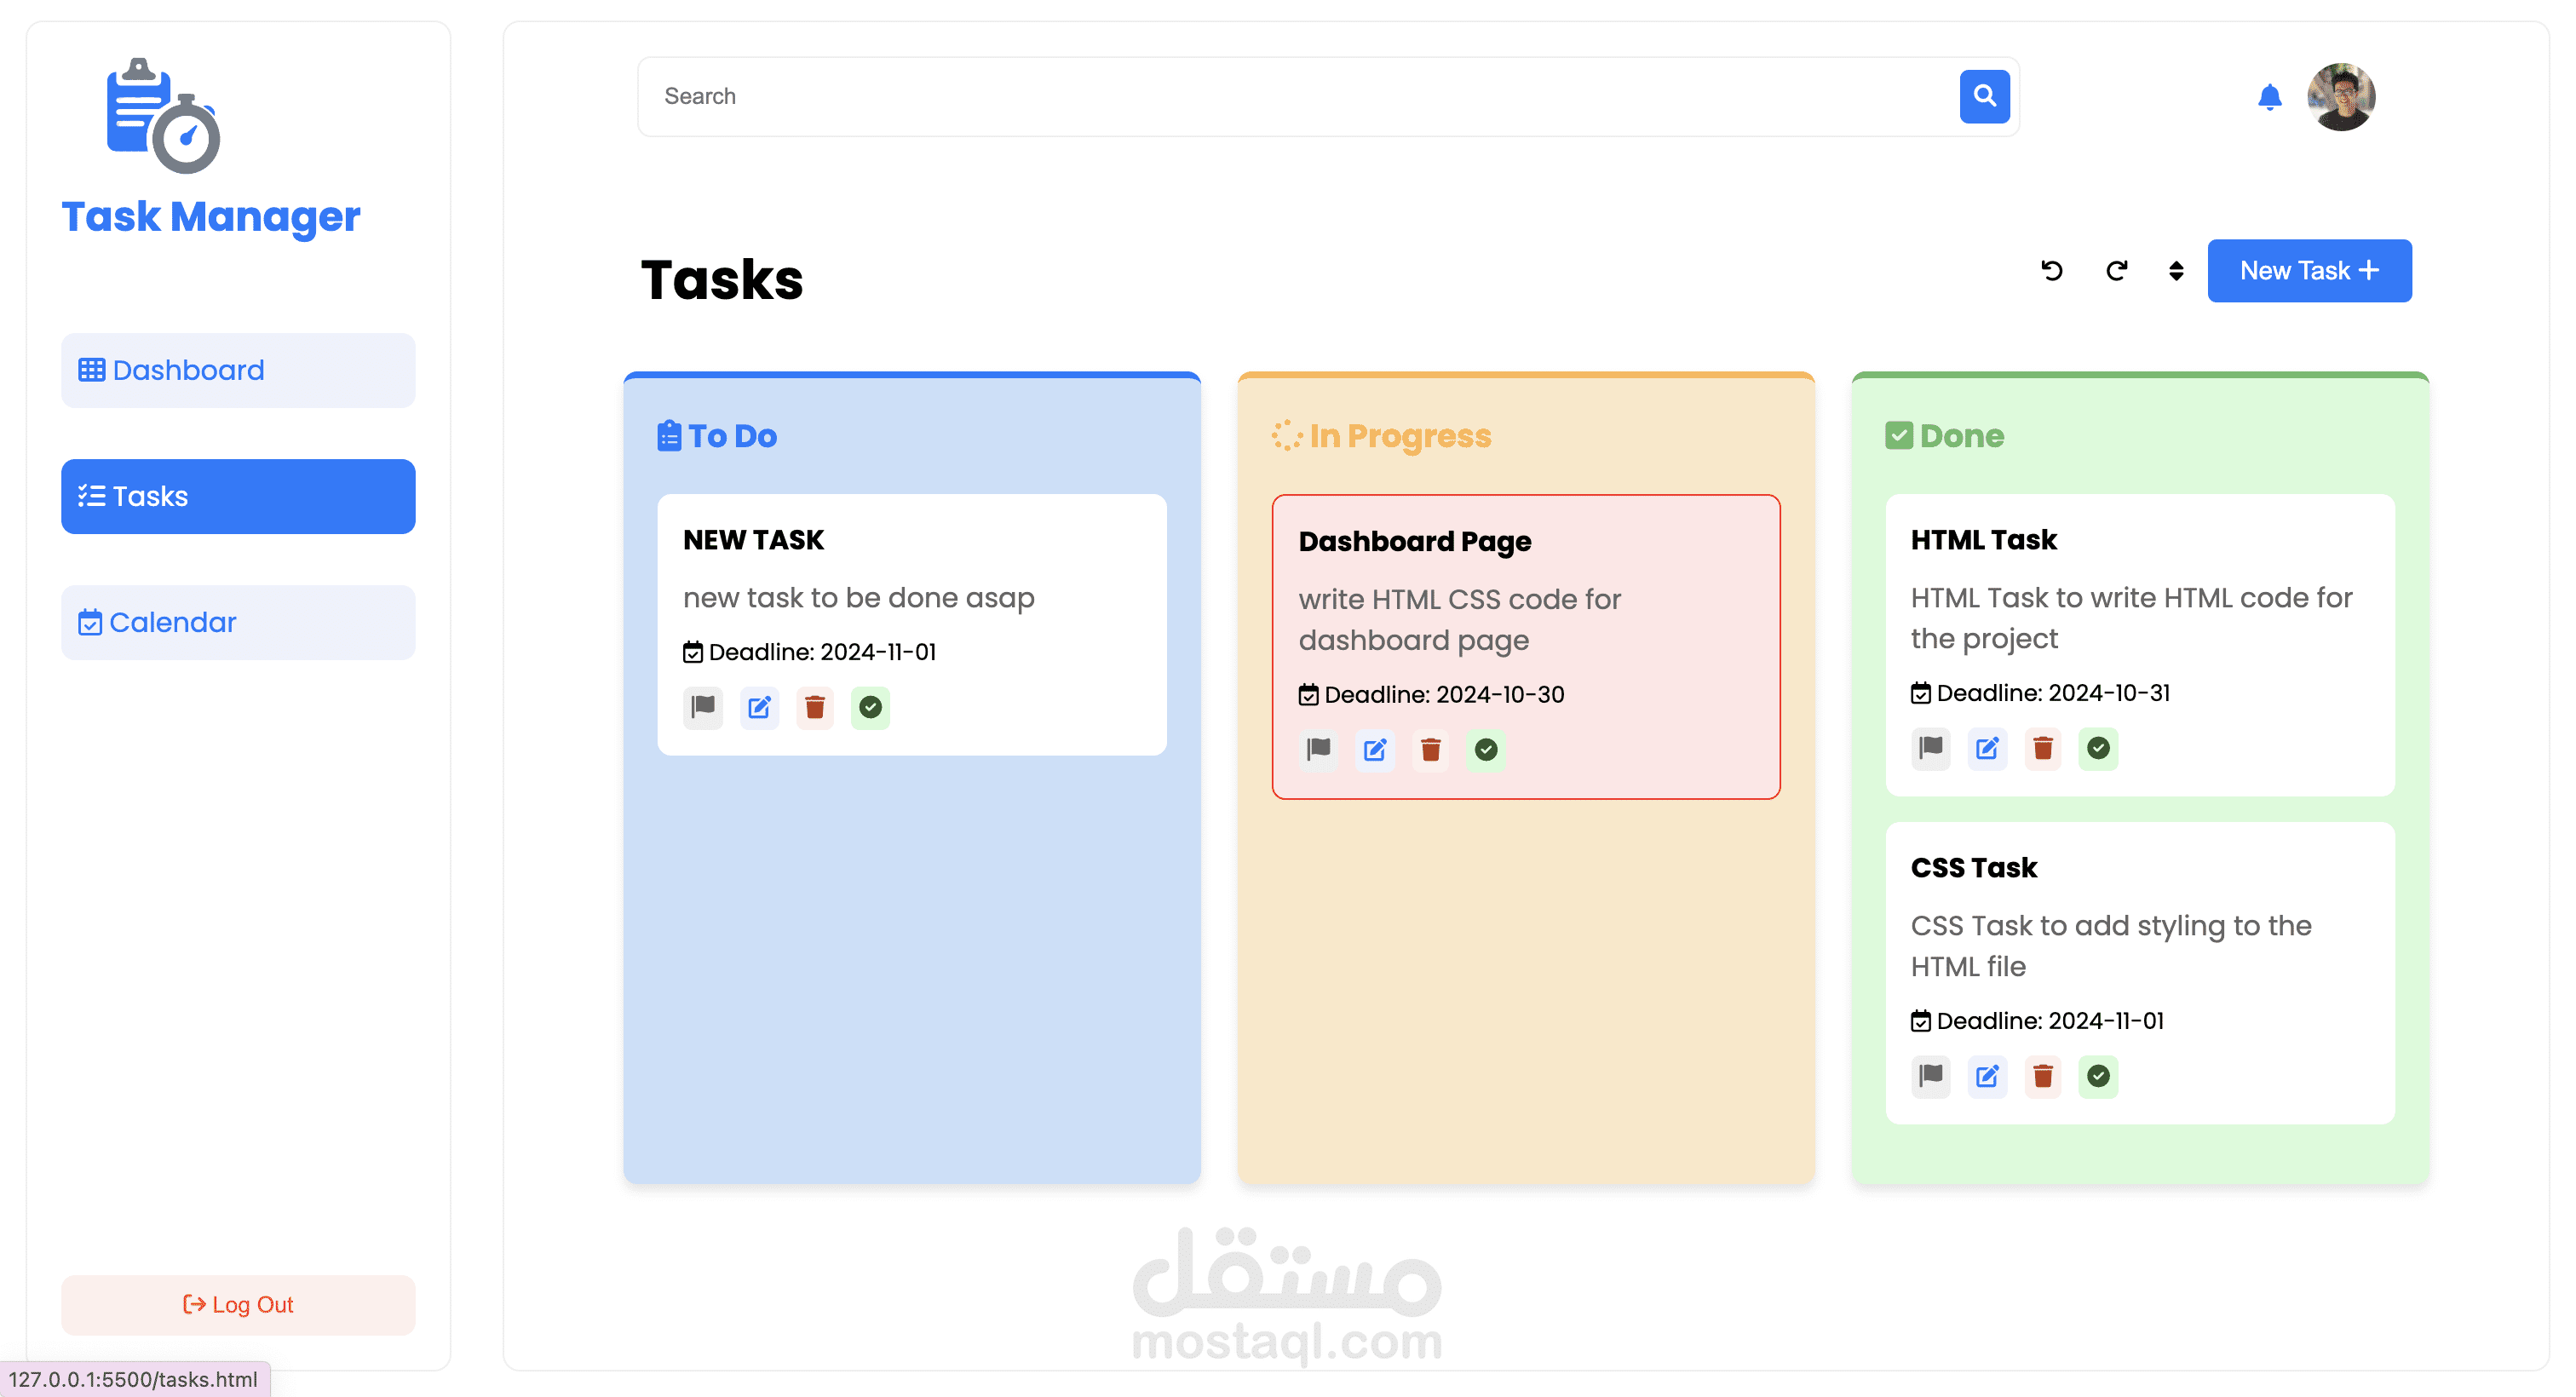Select the HTML Task card title
This screenshot has width=2576, height=1397.
[x=1983, y=540]
